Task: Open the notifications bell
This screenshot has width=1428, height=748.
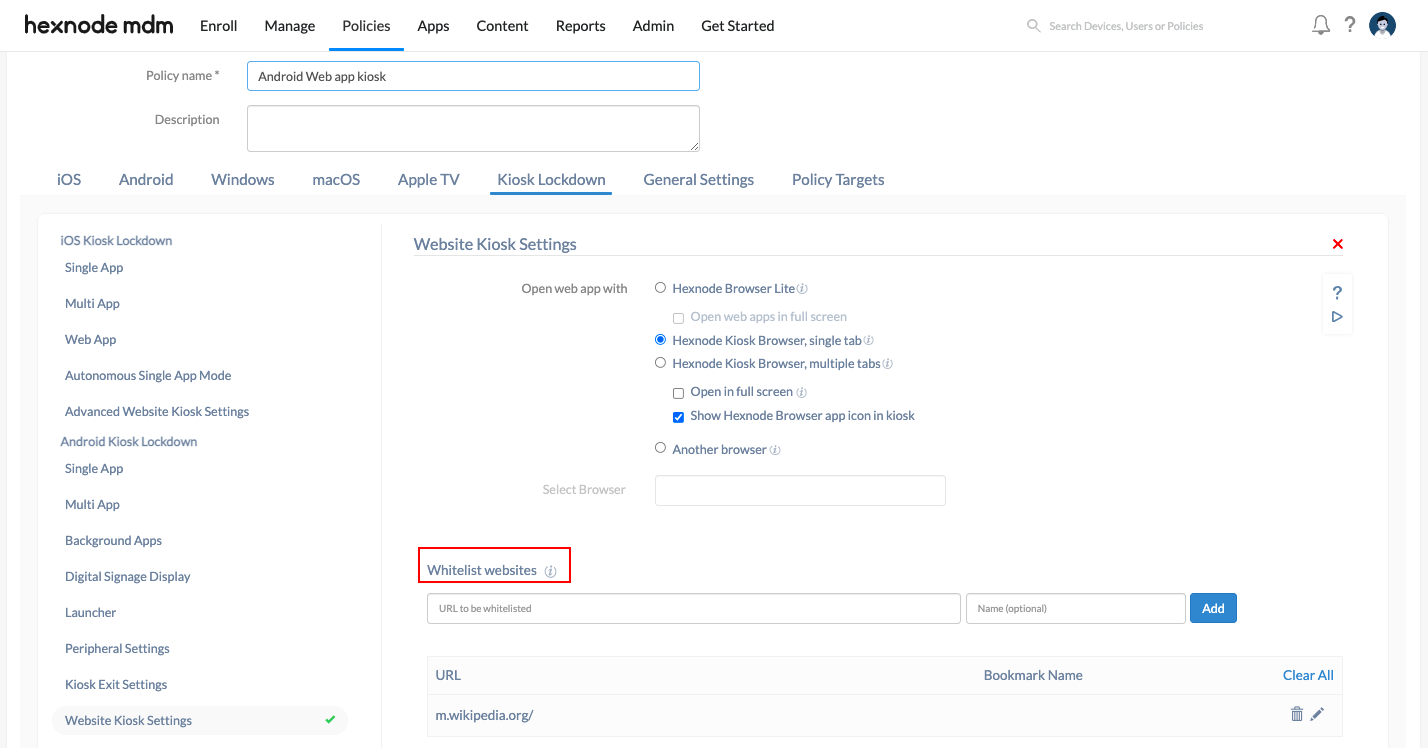Action: tap(1321, 25)
